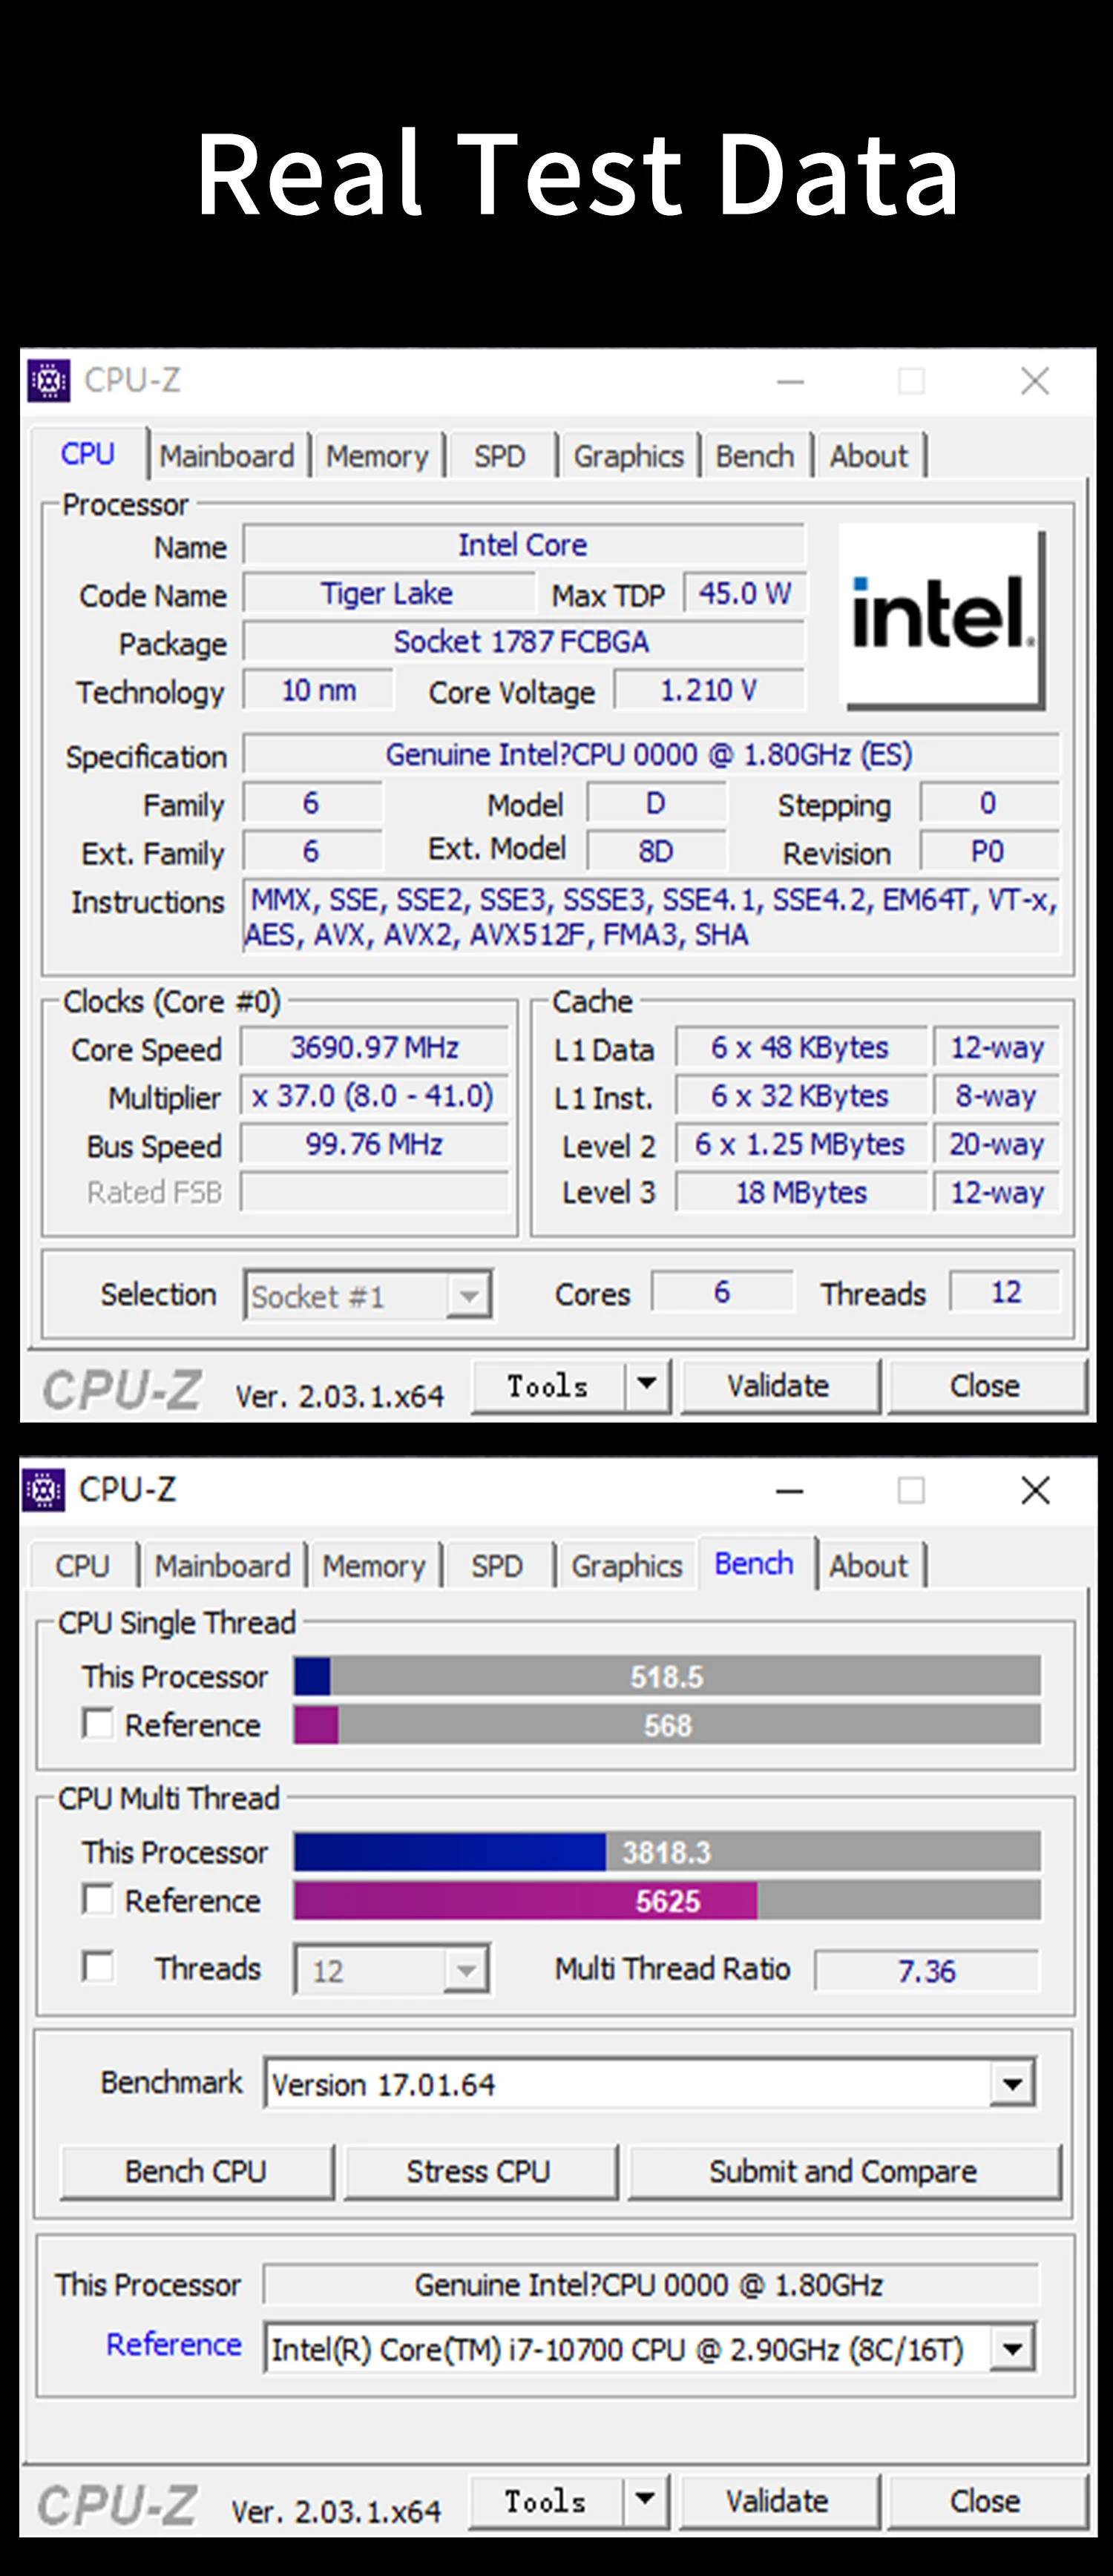Viewport: 1113px width, 2576px height.
Task: Click single thread reference bar 568
Action: [x=667, y=1725]
